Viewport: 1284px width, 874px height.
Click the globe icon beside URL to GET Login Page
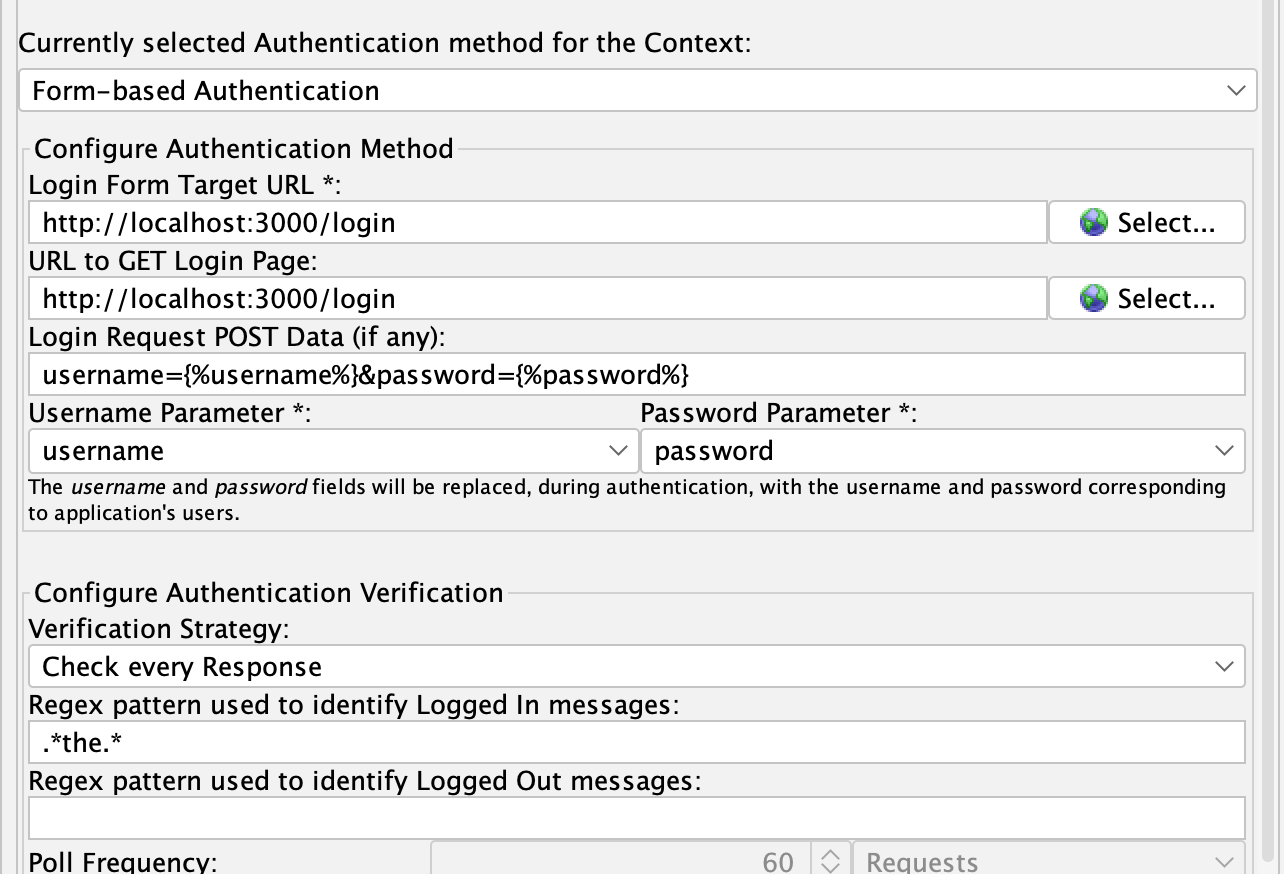(x=1093, y=298)
